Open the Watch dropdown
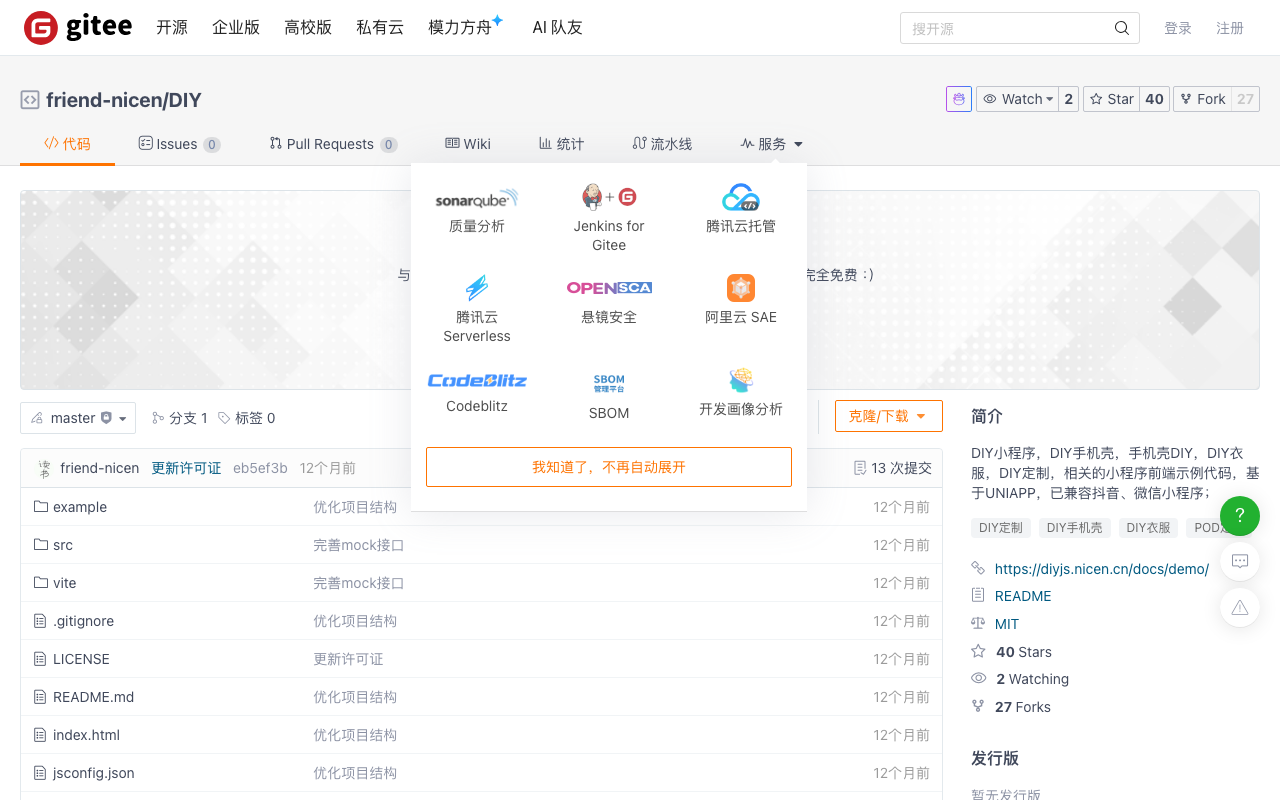Viewport: 1280px width, 800px height. [1017, 99]
